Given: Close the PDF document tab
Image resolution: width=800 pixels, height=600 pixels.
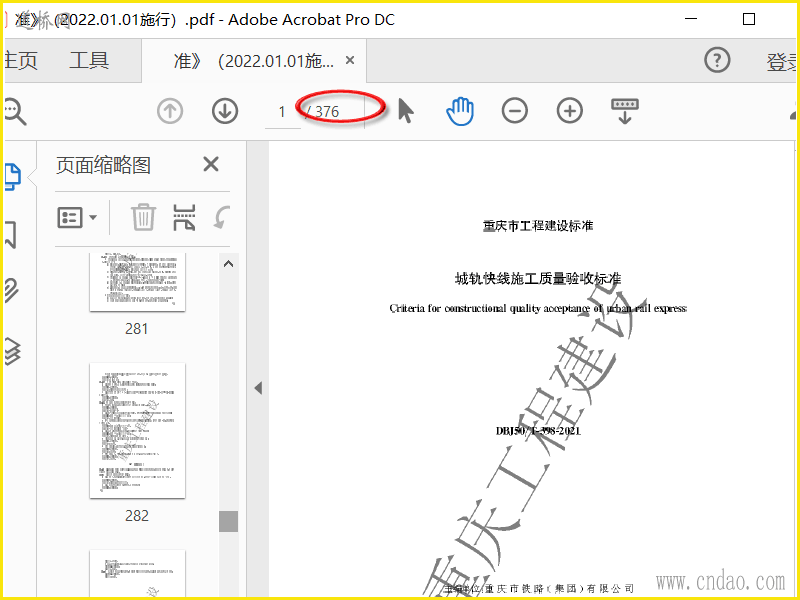Looking at the screenshot, I should tap(350, 61).
